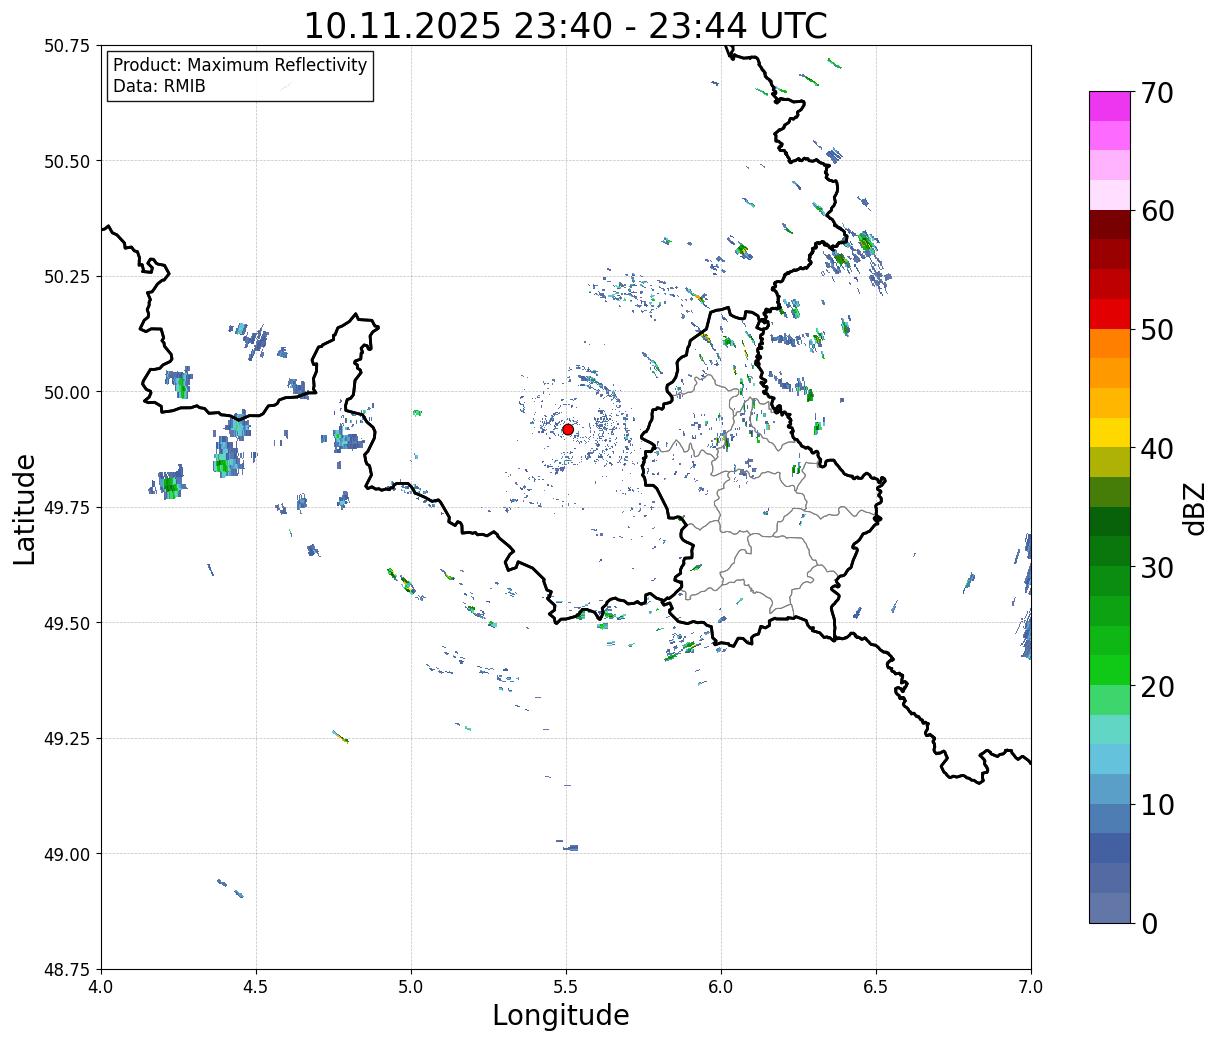Click the longitude tick label '7.0'

[x=1031, y=986]
